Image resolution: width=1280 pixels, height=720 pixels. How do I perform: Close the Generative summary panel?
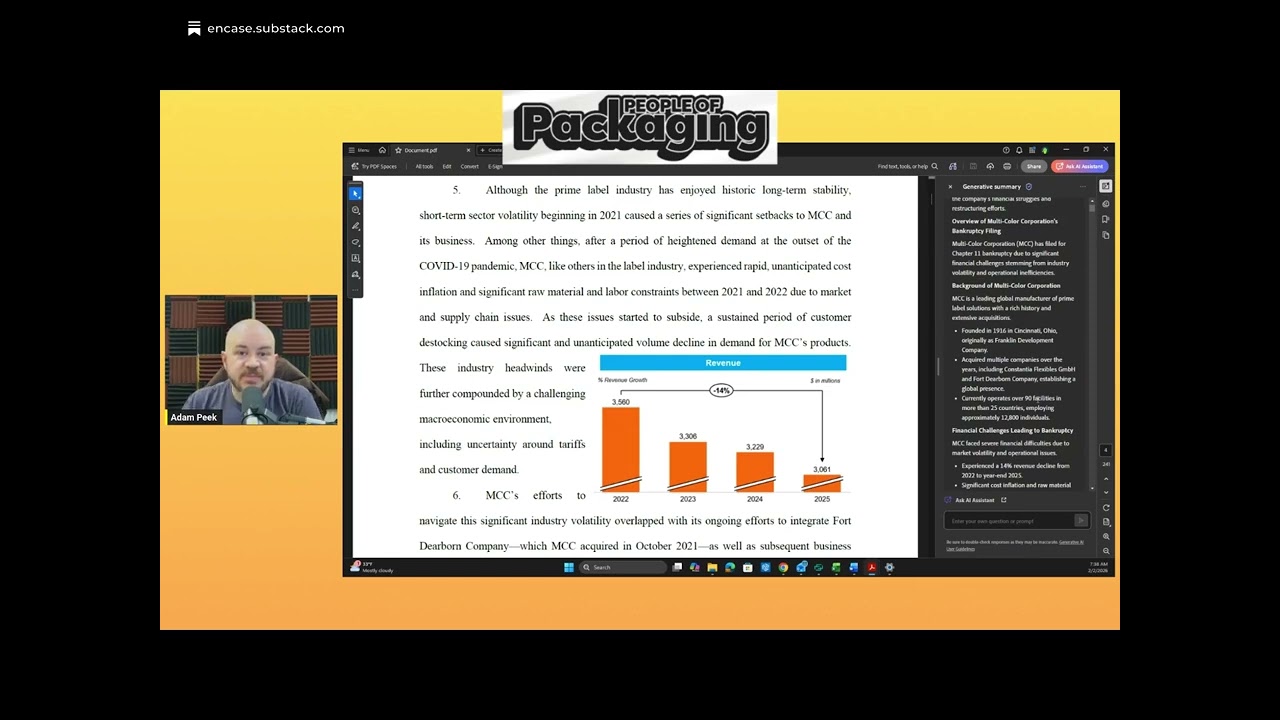(950, 186)
